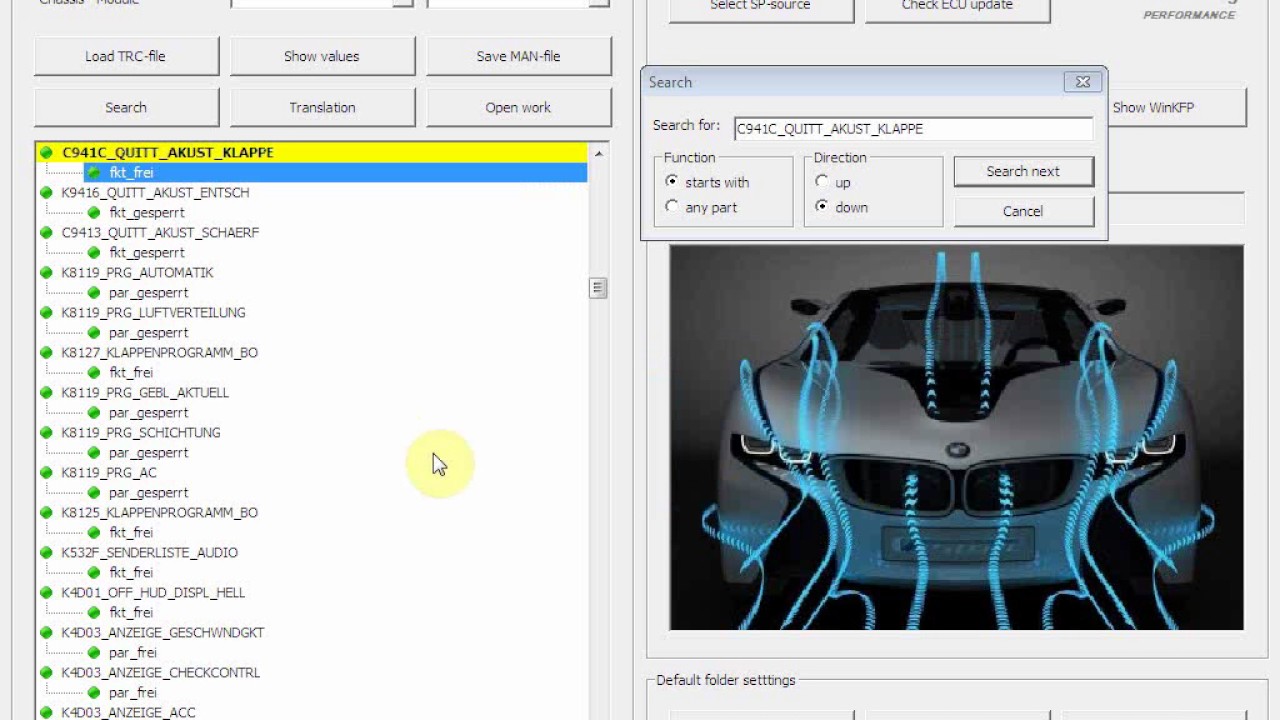
Task: Select par_frei under K4D03_ANZEIGE_GESCHWNDGKT
Action: coord(133,653)
